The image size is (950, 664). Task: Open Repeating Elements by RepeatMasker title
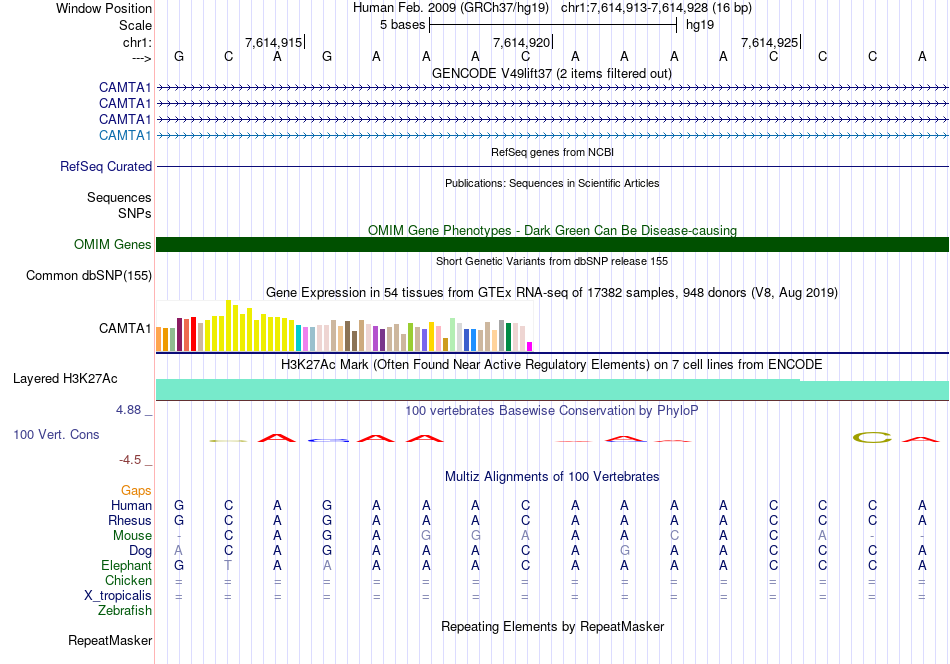(x=552, y=626)
